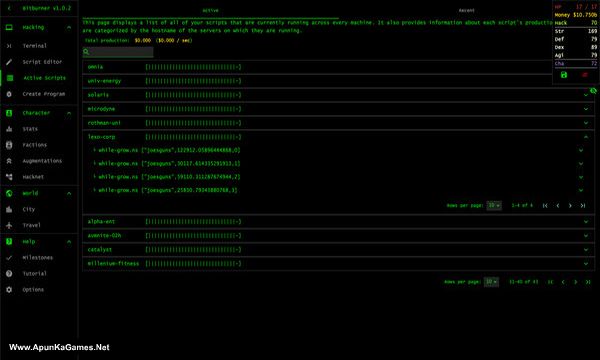
Task: Go to the previous page of lexo-corp scripts
Action: click(x=558, y=206)
